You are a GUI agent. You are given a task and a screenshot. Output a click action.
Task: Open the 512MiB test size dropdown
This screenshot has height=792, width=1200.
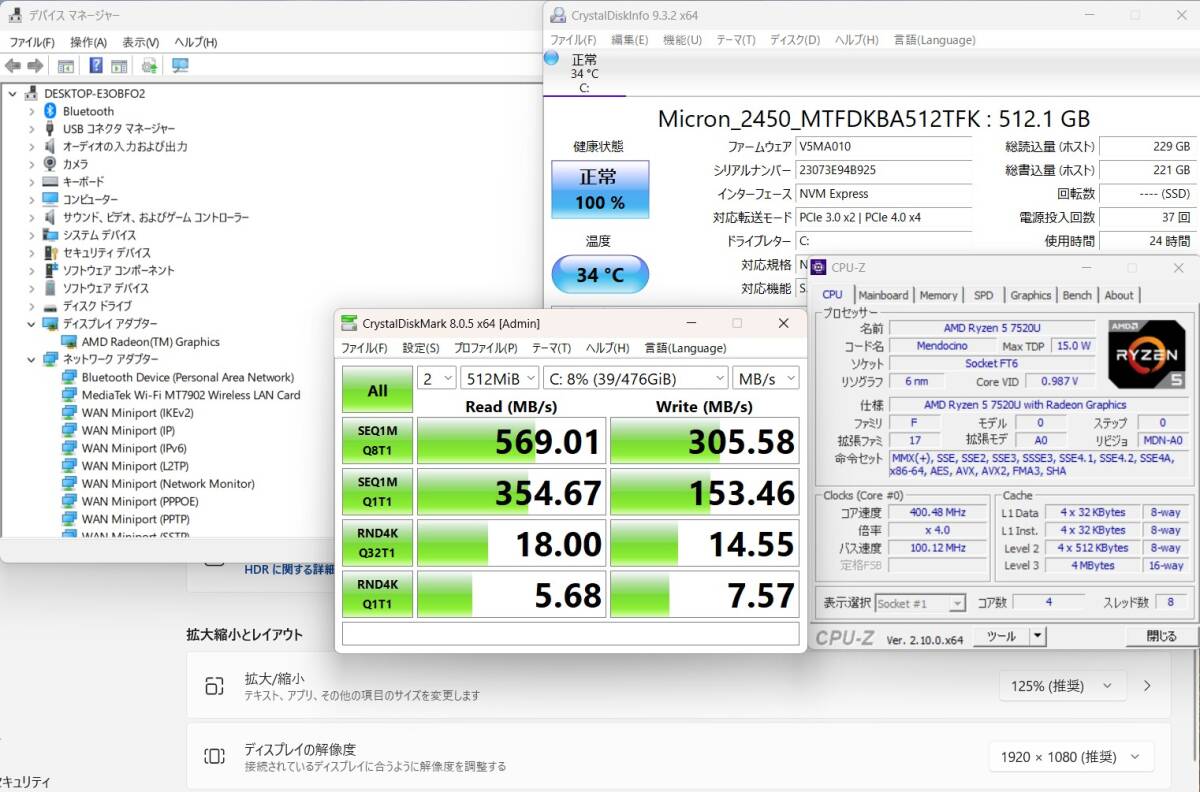pyautogui.click(x=499, y=378)
